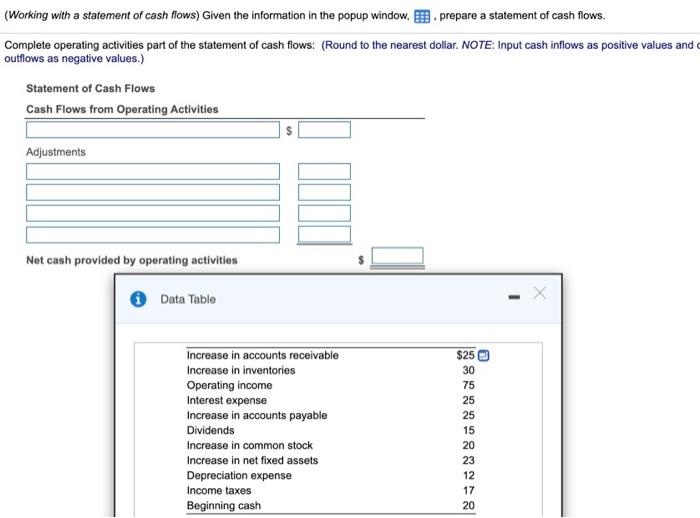Select the first Adjustments label field
This screenshot has width=700, height=518.
click(x=153, y=171)
